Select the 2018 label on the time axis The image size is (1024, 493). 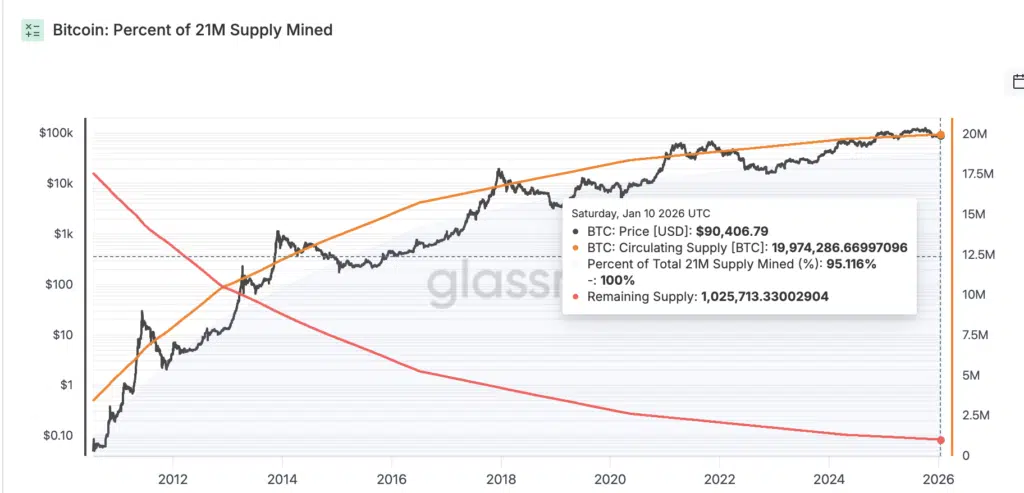pos(501,476)
